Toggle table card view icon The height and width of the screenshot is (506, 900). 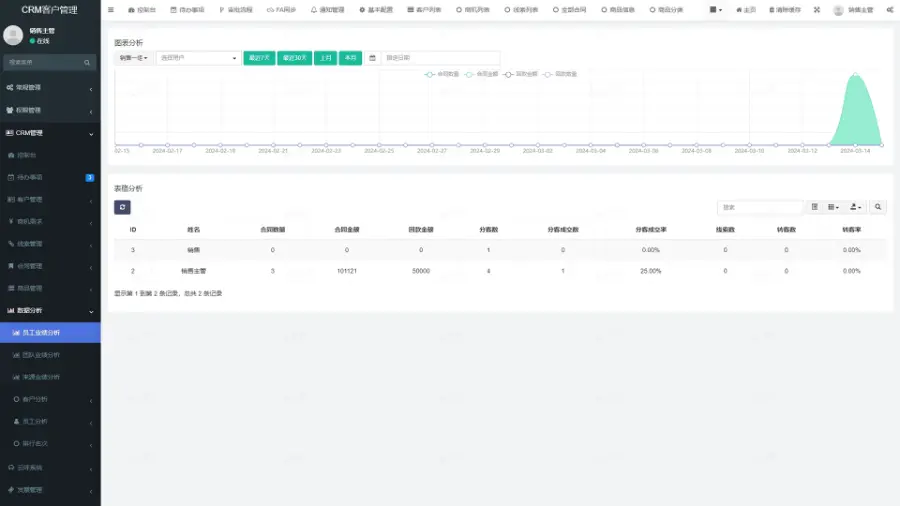[814, 207]
